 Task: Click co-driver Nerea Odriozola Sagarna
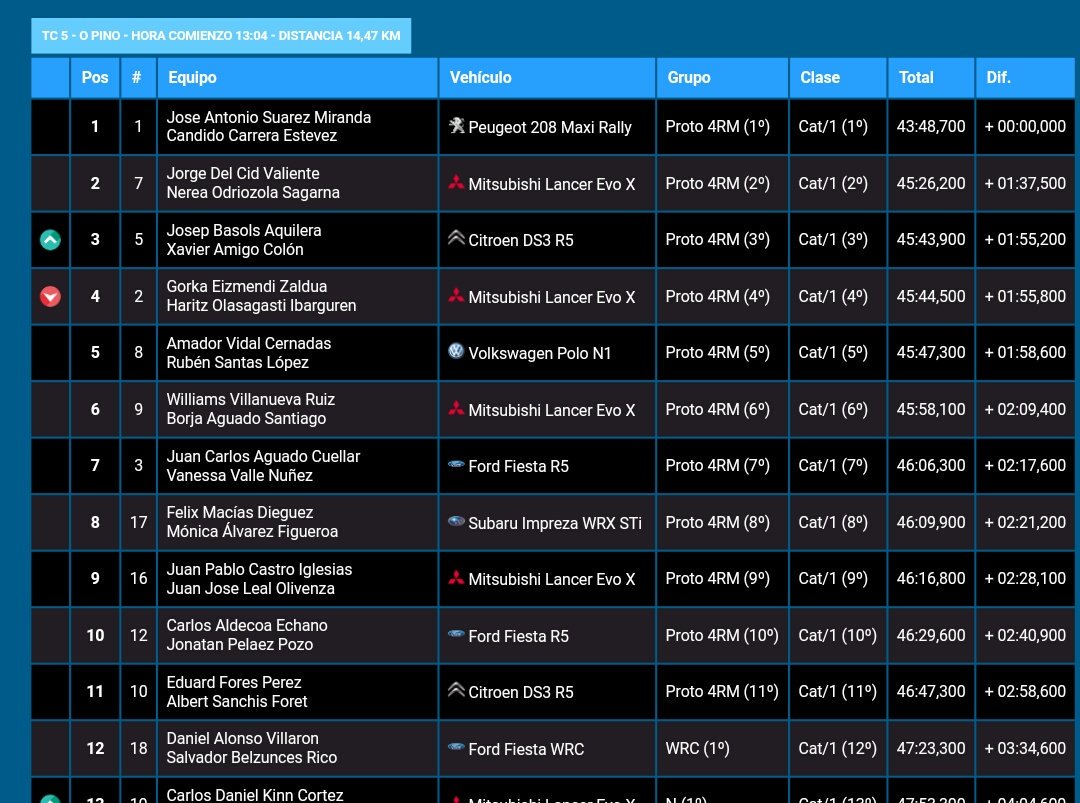point(253,193)
